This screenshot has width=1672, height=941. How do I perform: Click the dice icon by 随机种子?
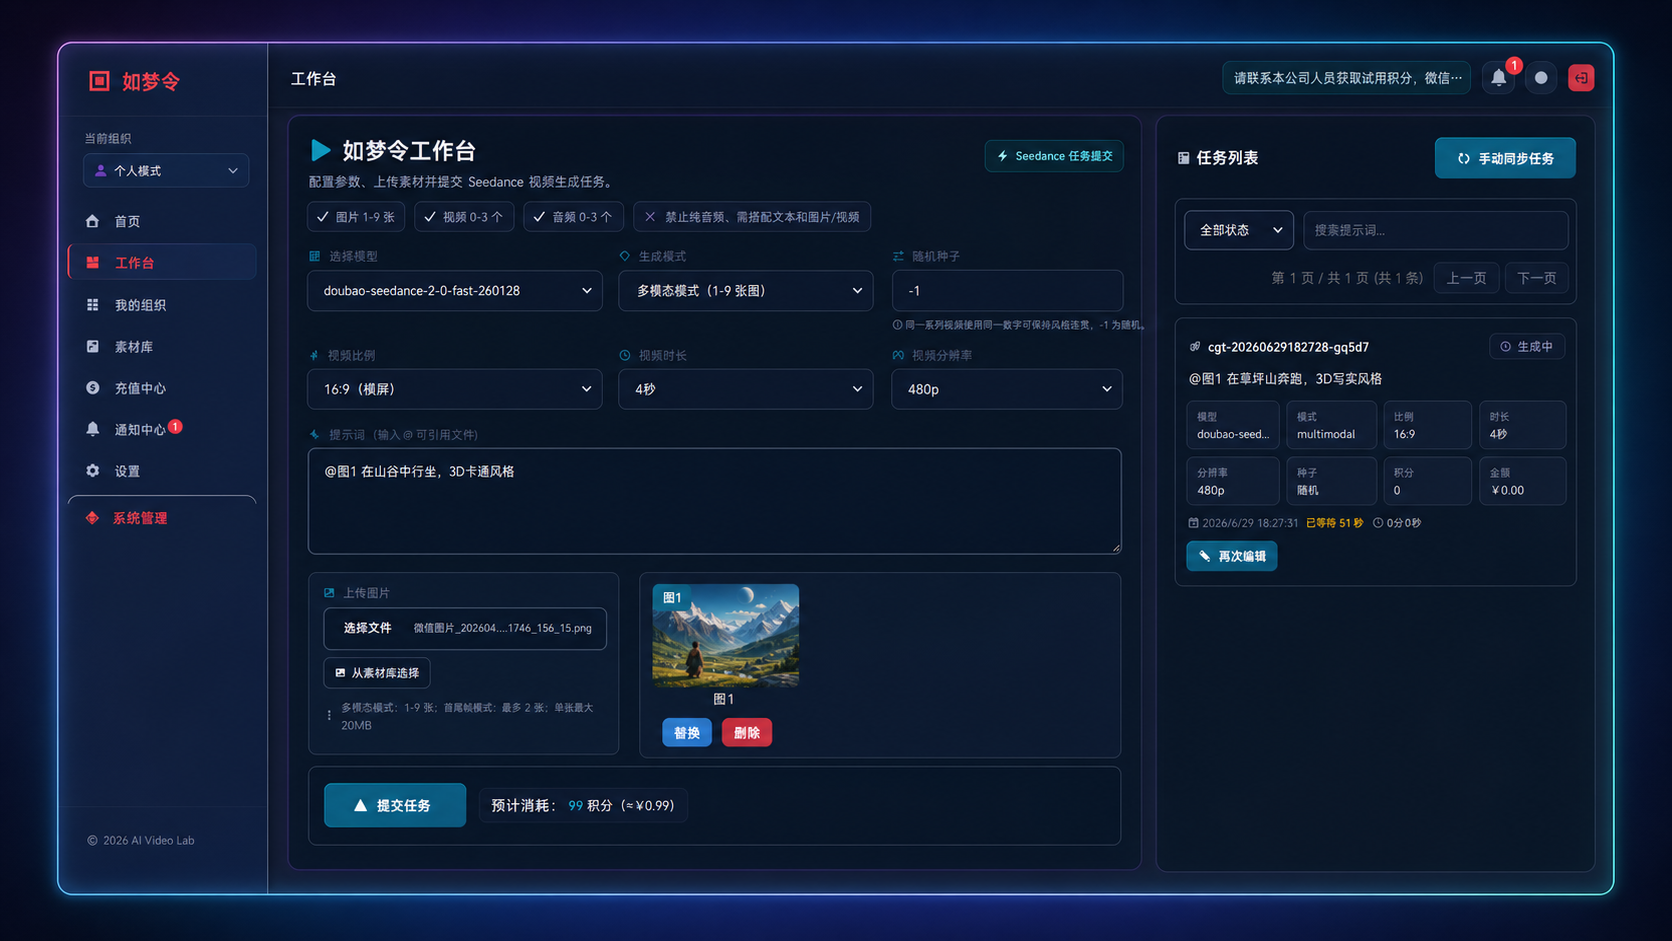coord(898,257)
